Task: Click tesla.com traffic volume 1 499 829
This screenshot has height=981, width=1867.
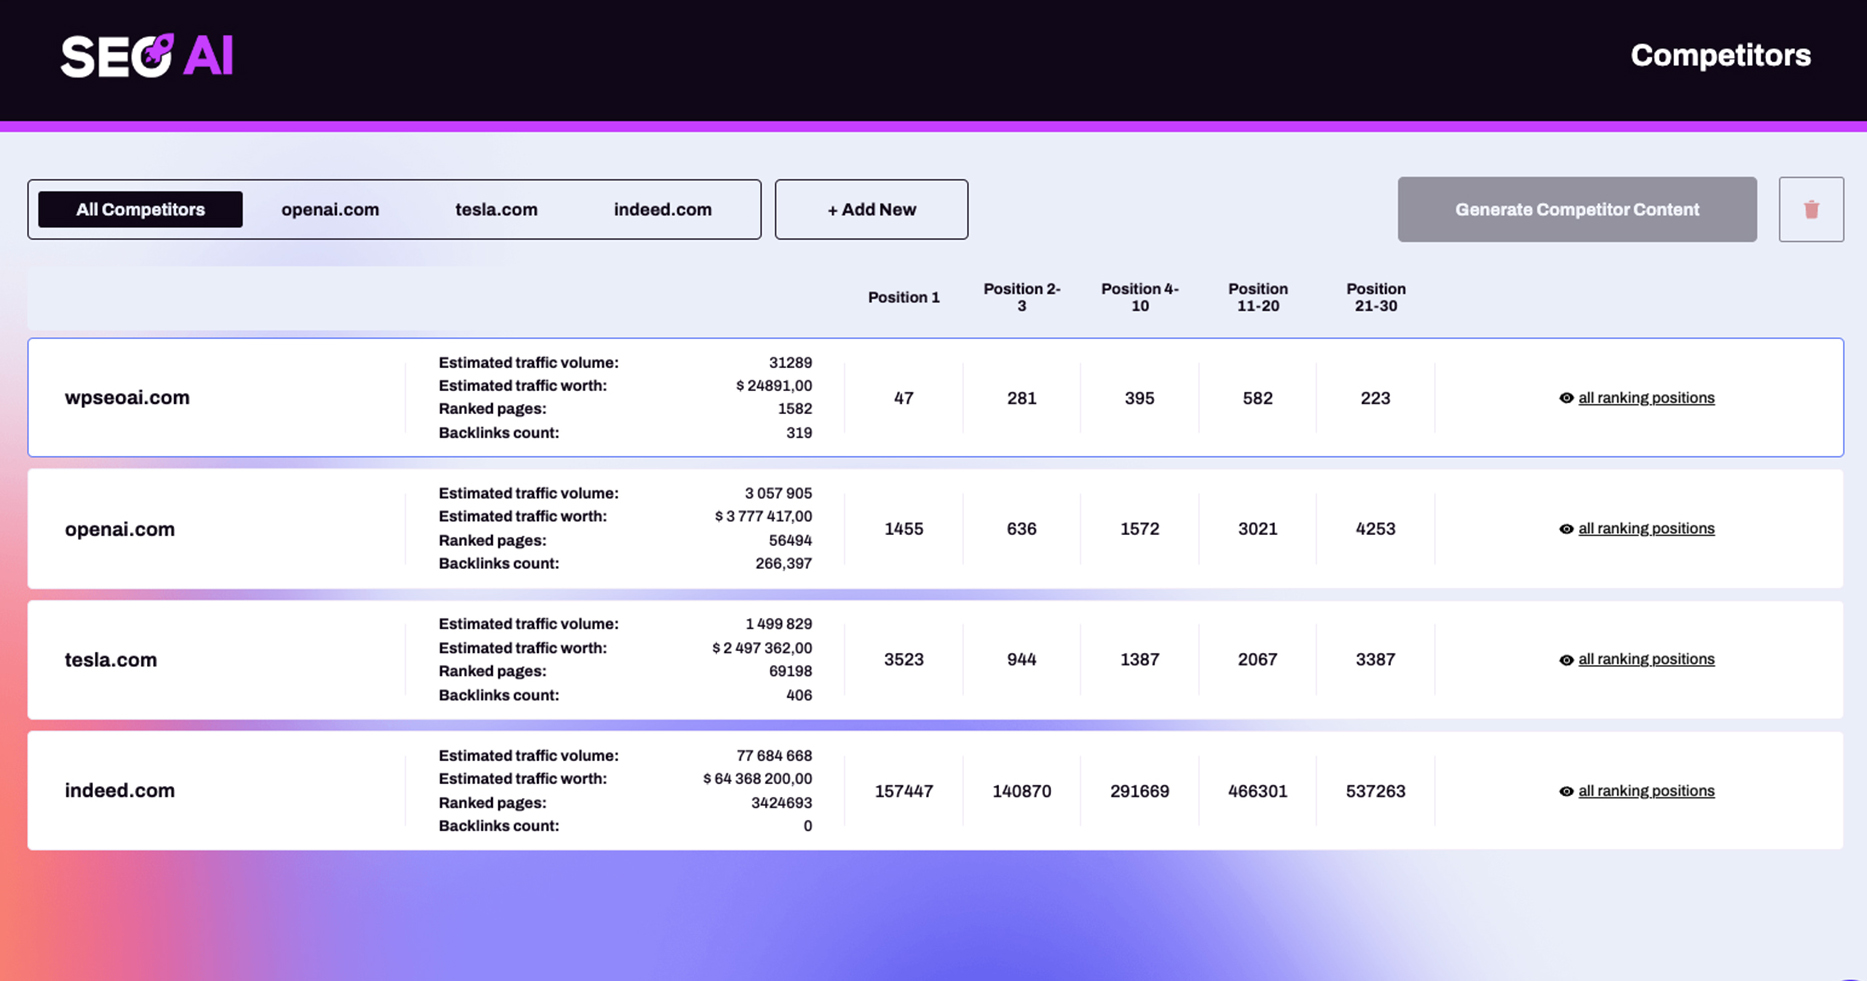Action: tap(779, 624)
